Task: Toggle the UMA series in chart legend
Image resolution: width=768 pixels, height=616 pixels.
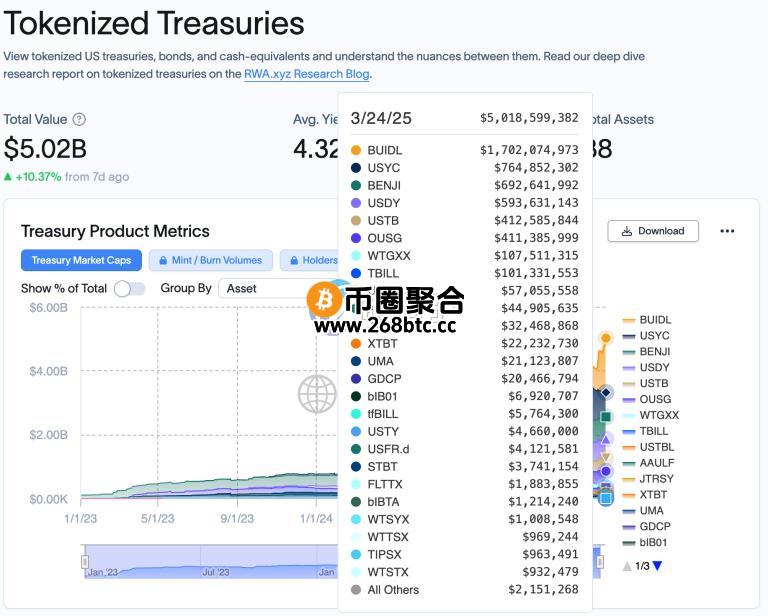Action: pos(643,511)
